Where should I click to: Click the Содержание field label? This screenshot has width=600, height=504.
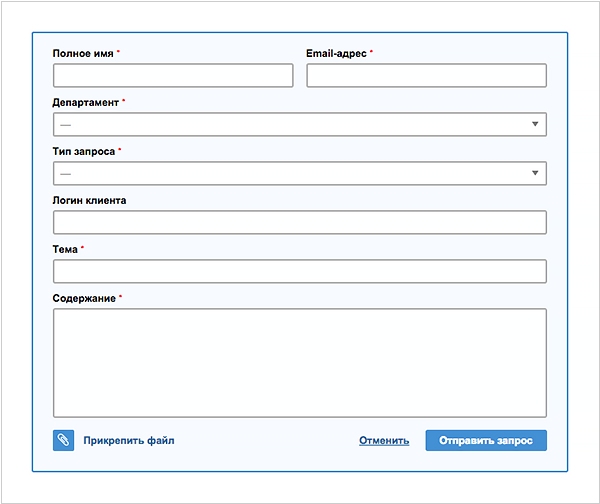click(84, 298)
